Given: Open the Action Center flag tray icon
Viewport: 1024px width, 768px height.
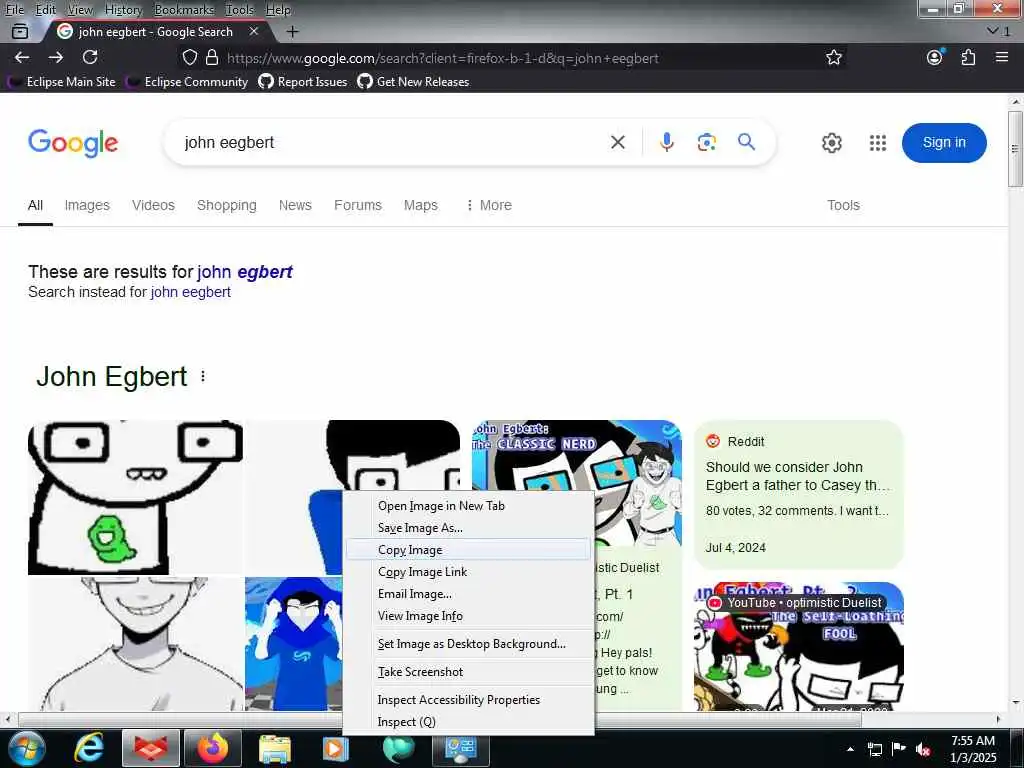Looking at the screenshot, I should click(899, 749).
